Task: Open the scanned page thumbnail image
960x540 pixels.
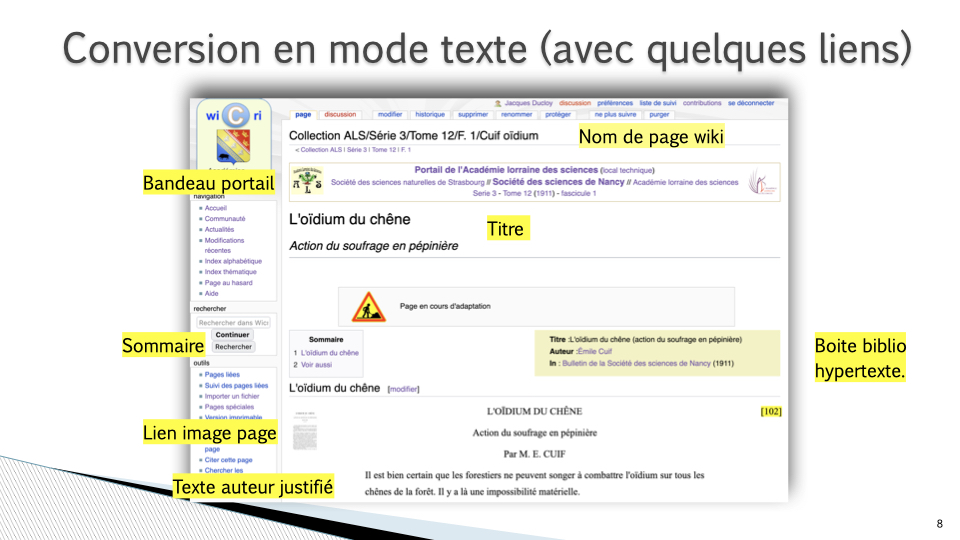Action: [305, 431]
